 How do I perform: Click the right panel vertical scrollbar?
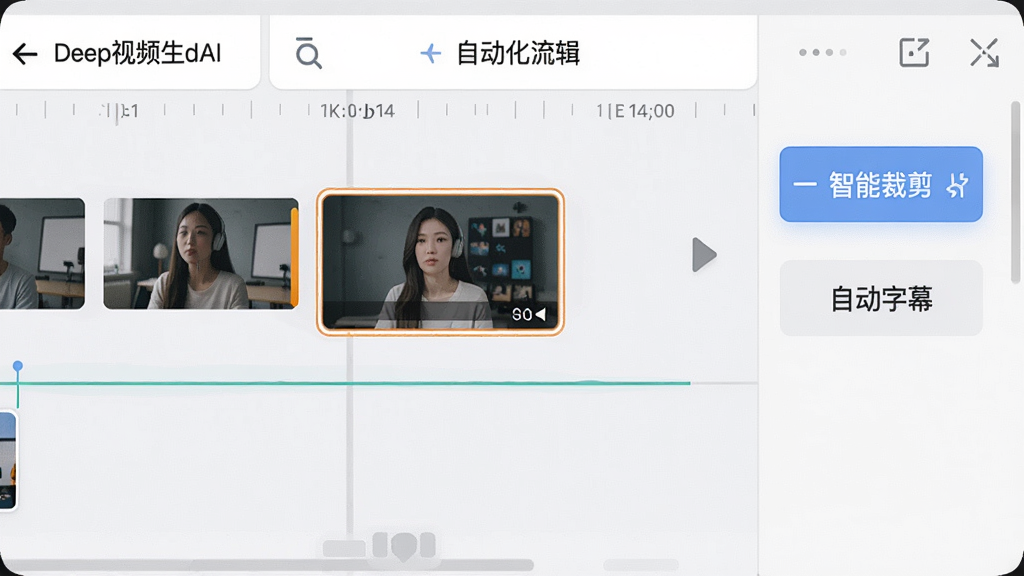point(1016,193)
